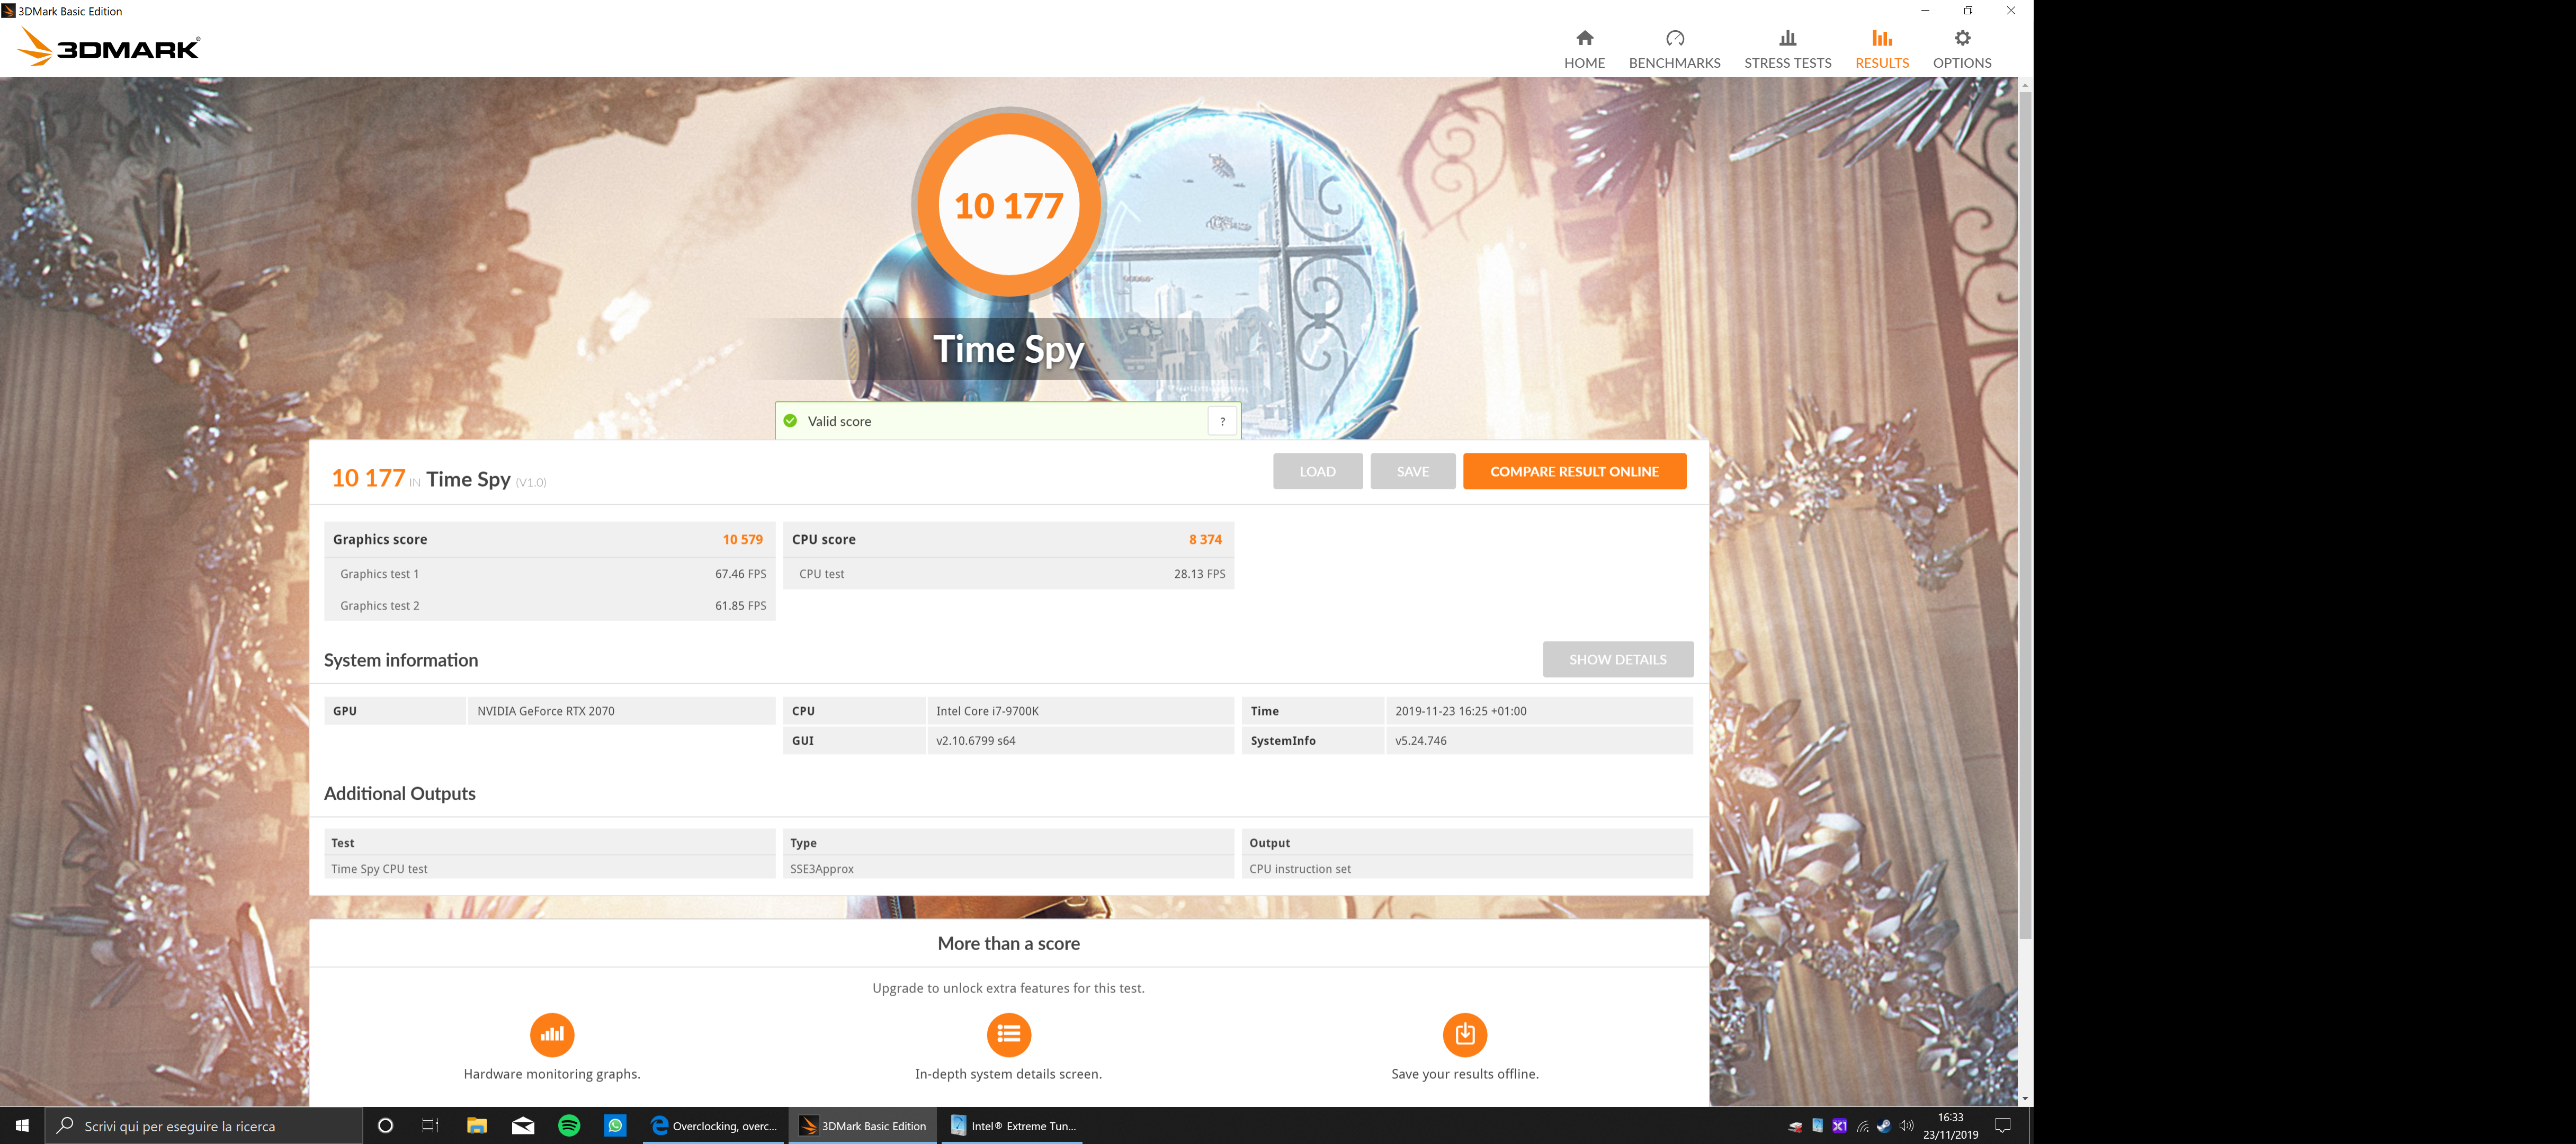Click the Graphics test 1 row
This screenshot has height=1144, width=2576.
tap(550, 574)
